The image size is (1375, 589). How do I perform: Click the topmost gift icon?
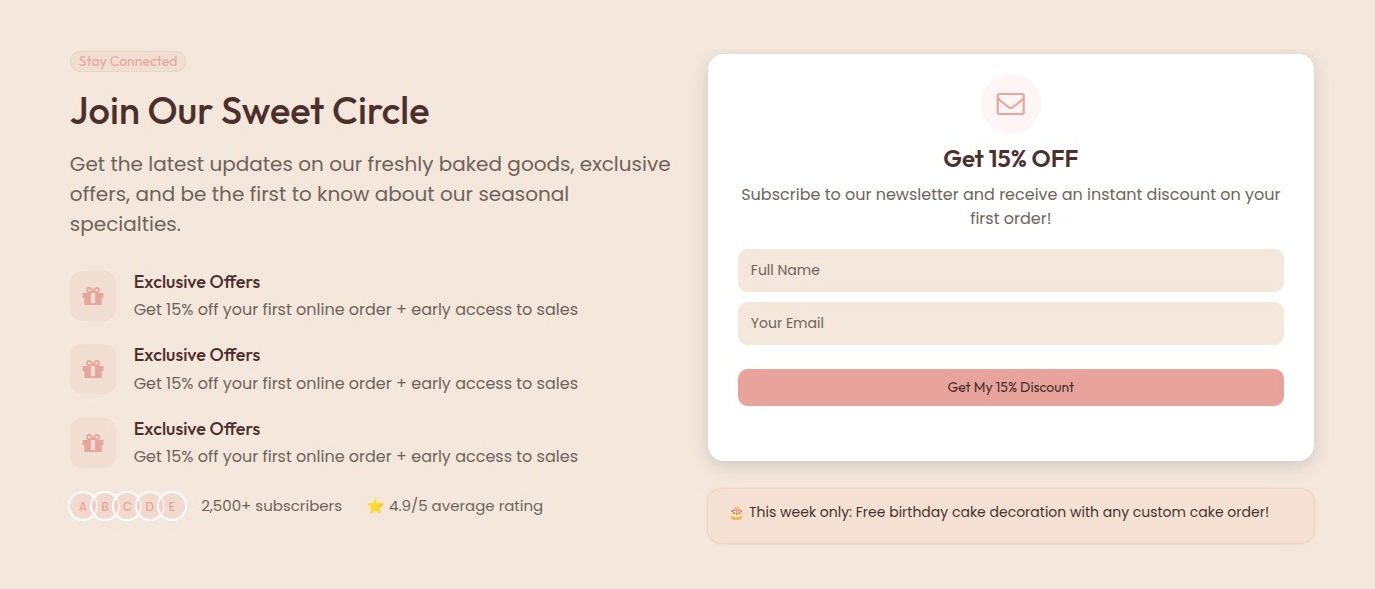(x=93, y=296)
